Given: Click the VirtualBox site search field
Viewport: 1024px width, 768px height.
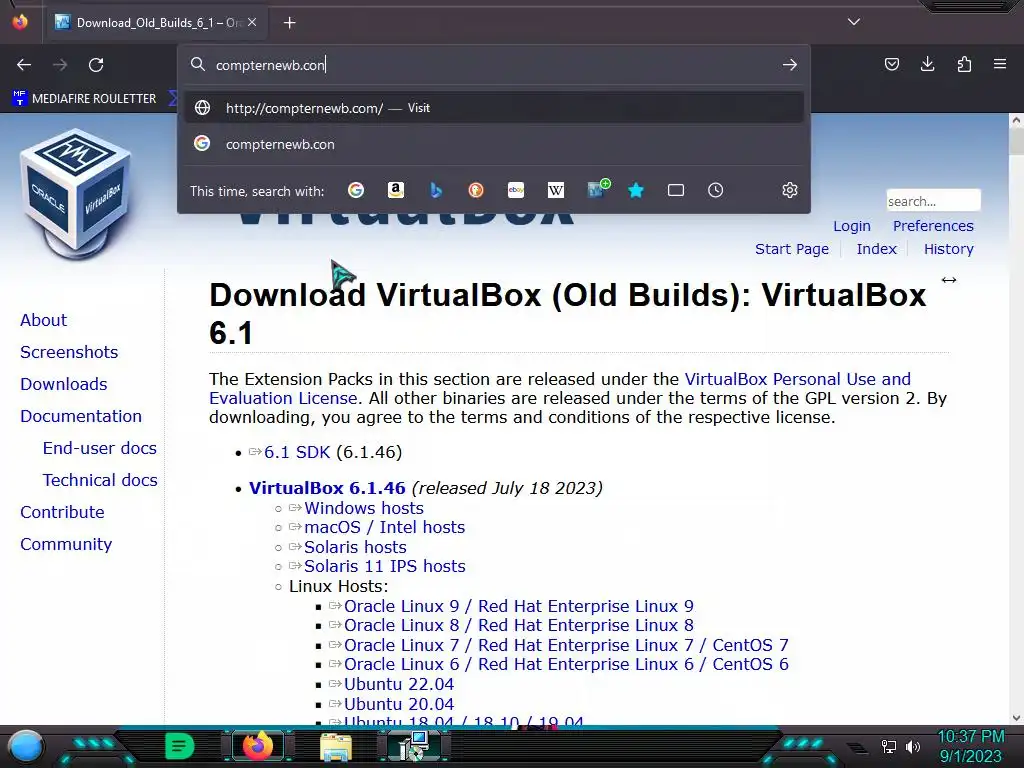Looking at the screenshot, I should pos(933,201).
